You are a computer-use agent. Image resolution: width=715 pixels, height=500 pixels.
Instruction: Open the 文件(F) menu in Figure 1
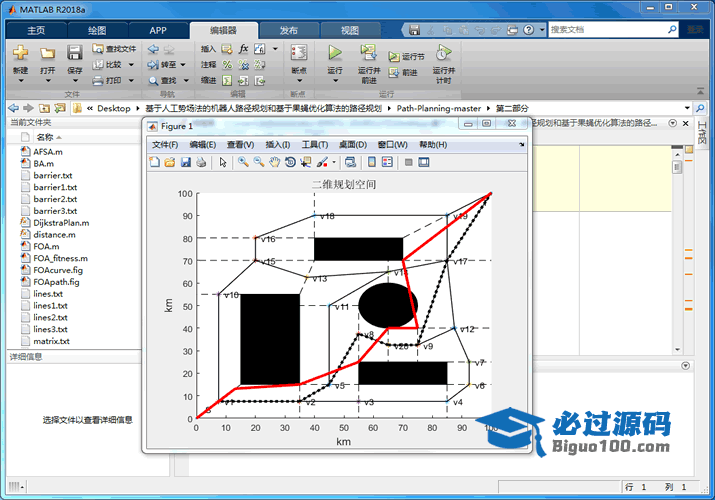pyautogui.click(x=165, y=144)
